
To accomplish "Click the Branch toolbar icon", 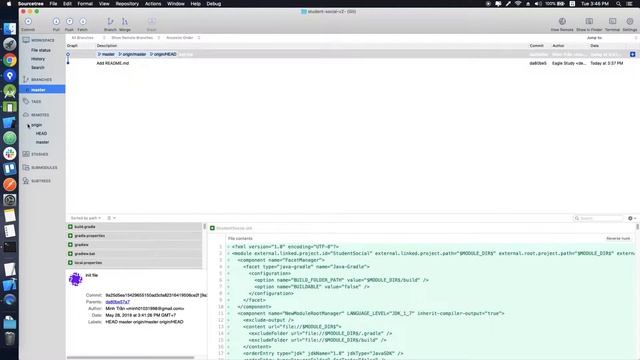I will tap(110, 21).
